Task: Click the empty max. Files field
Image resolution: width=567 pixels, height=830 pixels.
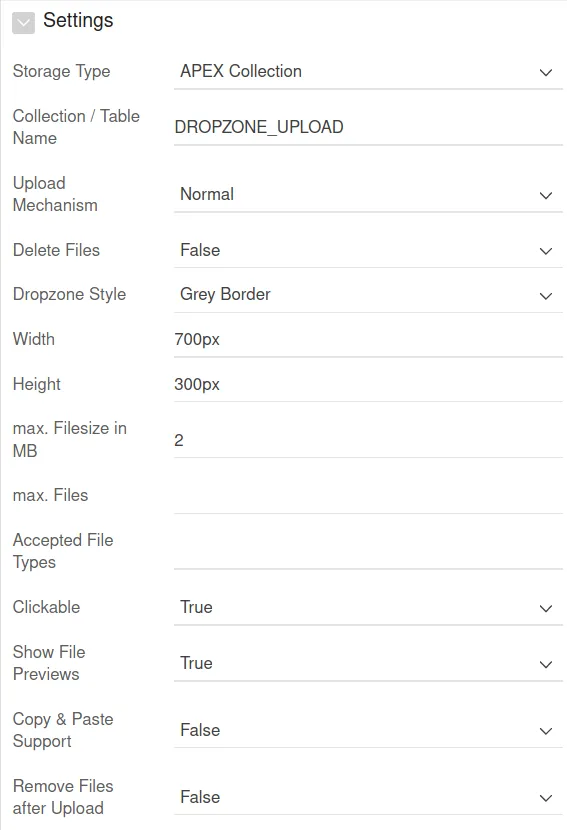Action: pos(368,496)
